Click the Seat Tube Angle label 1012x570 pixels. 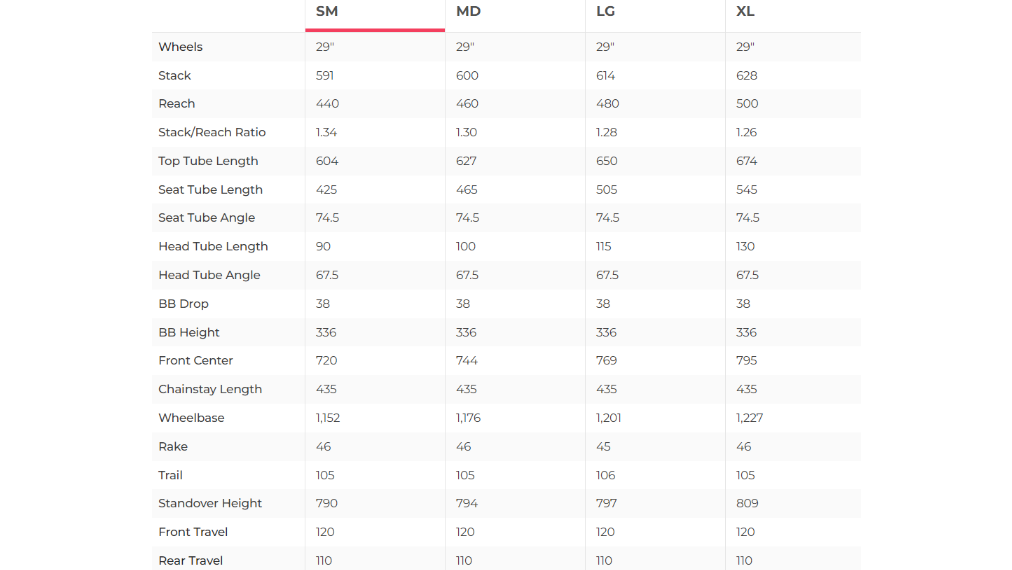pyautogui.click(x=206, y=218)
